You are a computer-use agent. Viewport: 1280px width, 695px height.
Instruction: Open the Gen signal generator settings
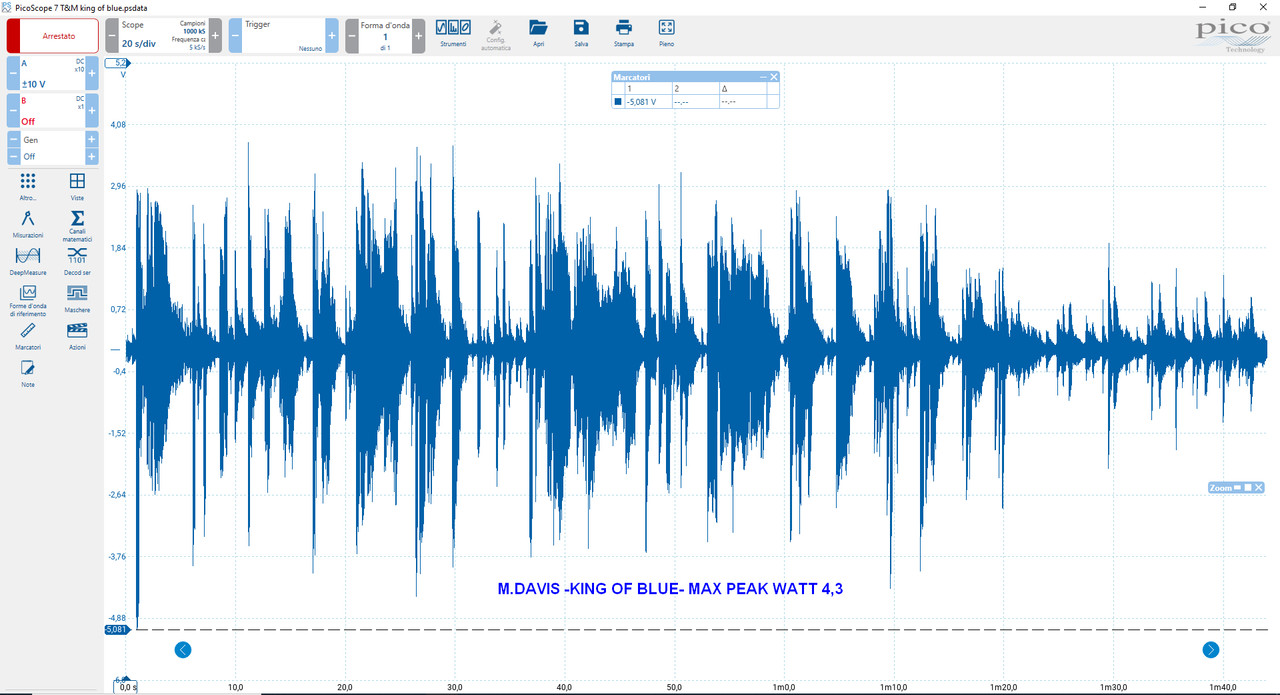pyautogui.click(x=53, y=140)
